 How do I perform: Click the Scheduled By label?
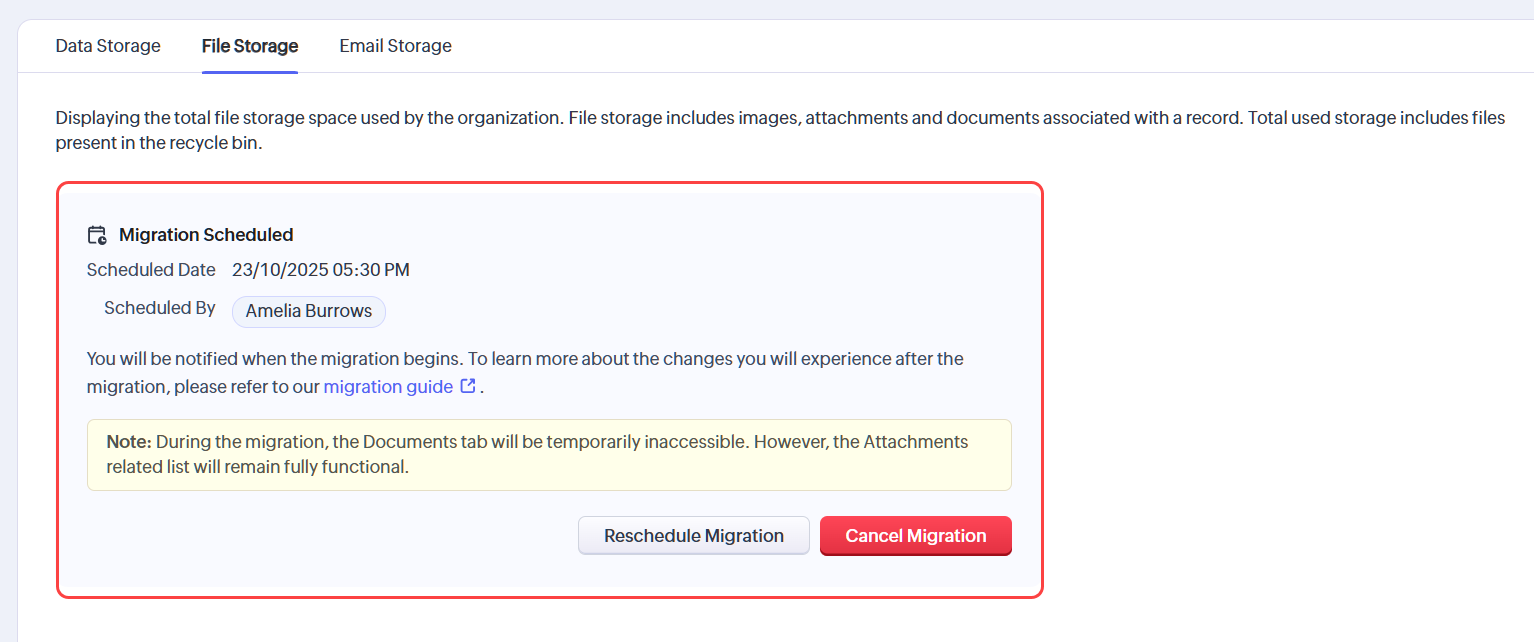tap(160, 308)
